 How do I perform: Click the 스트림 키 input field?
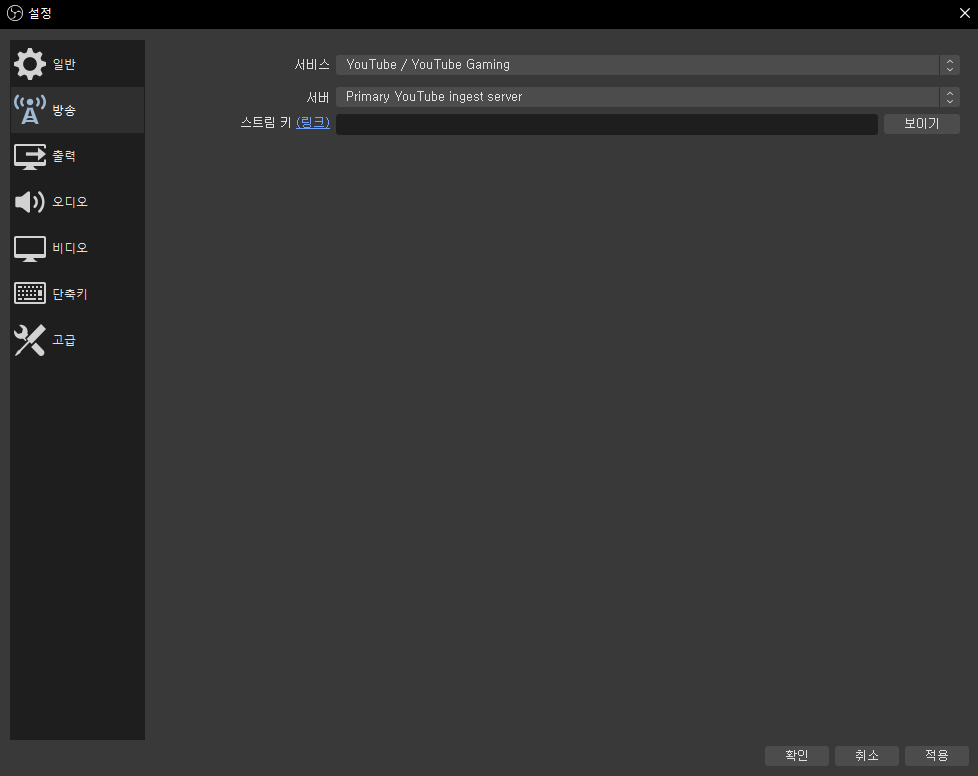pos(606,124)
